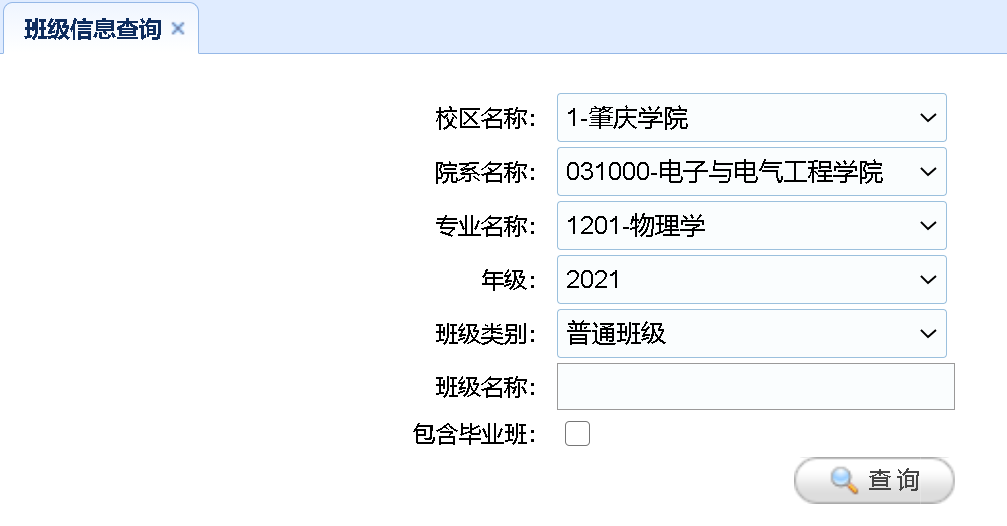Click the 班级名称 label text
The height and width of the screenshot is (526, 1007).
point(485,388)
